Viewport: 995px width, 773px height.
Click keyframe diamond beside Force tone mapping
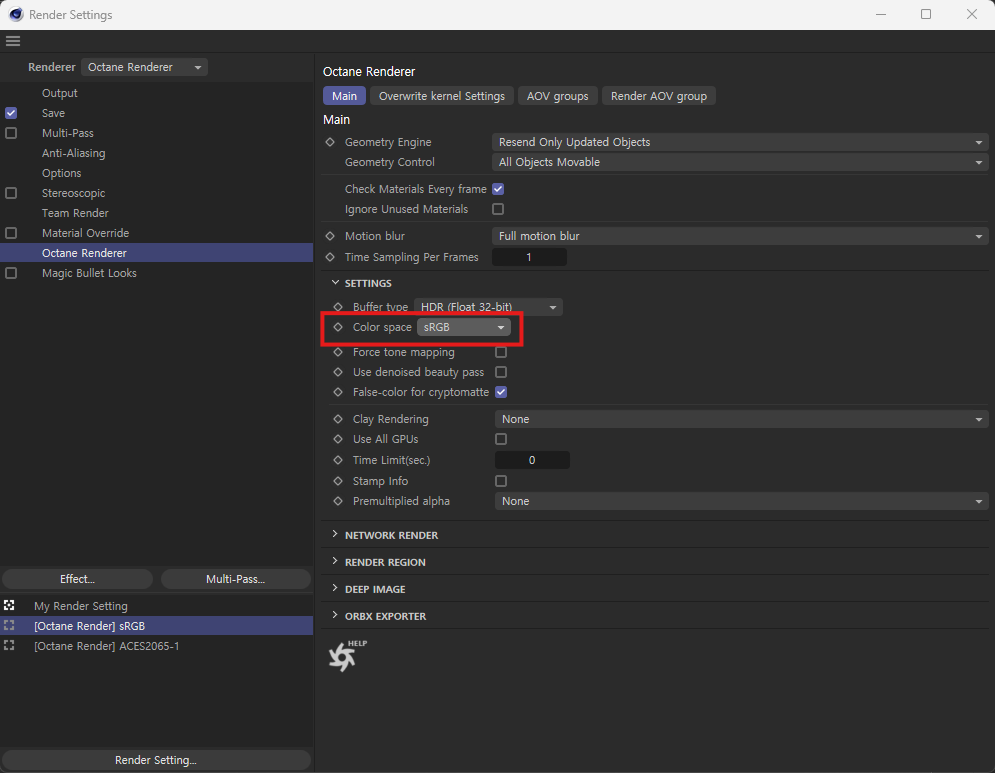338,352
